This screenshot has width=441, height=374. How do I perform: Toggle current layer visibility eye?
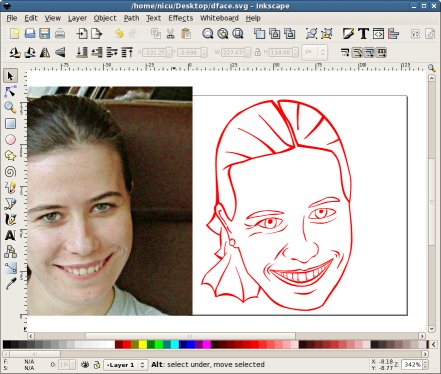[85, 365]
